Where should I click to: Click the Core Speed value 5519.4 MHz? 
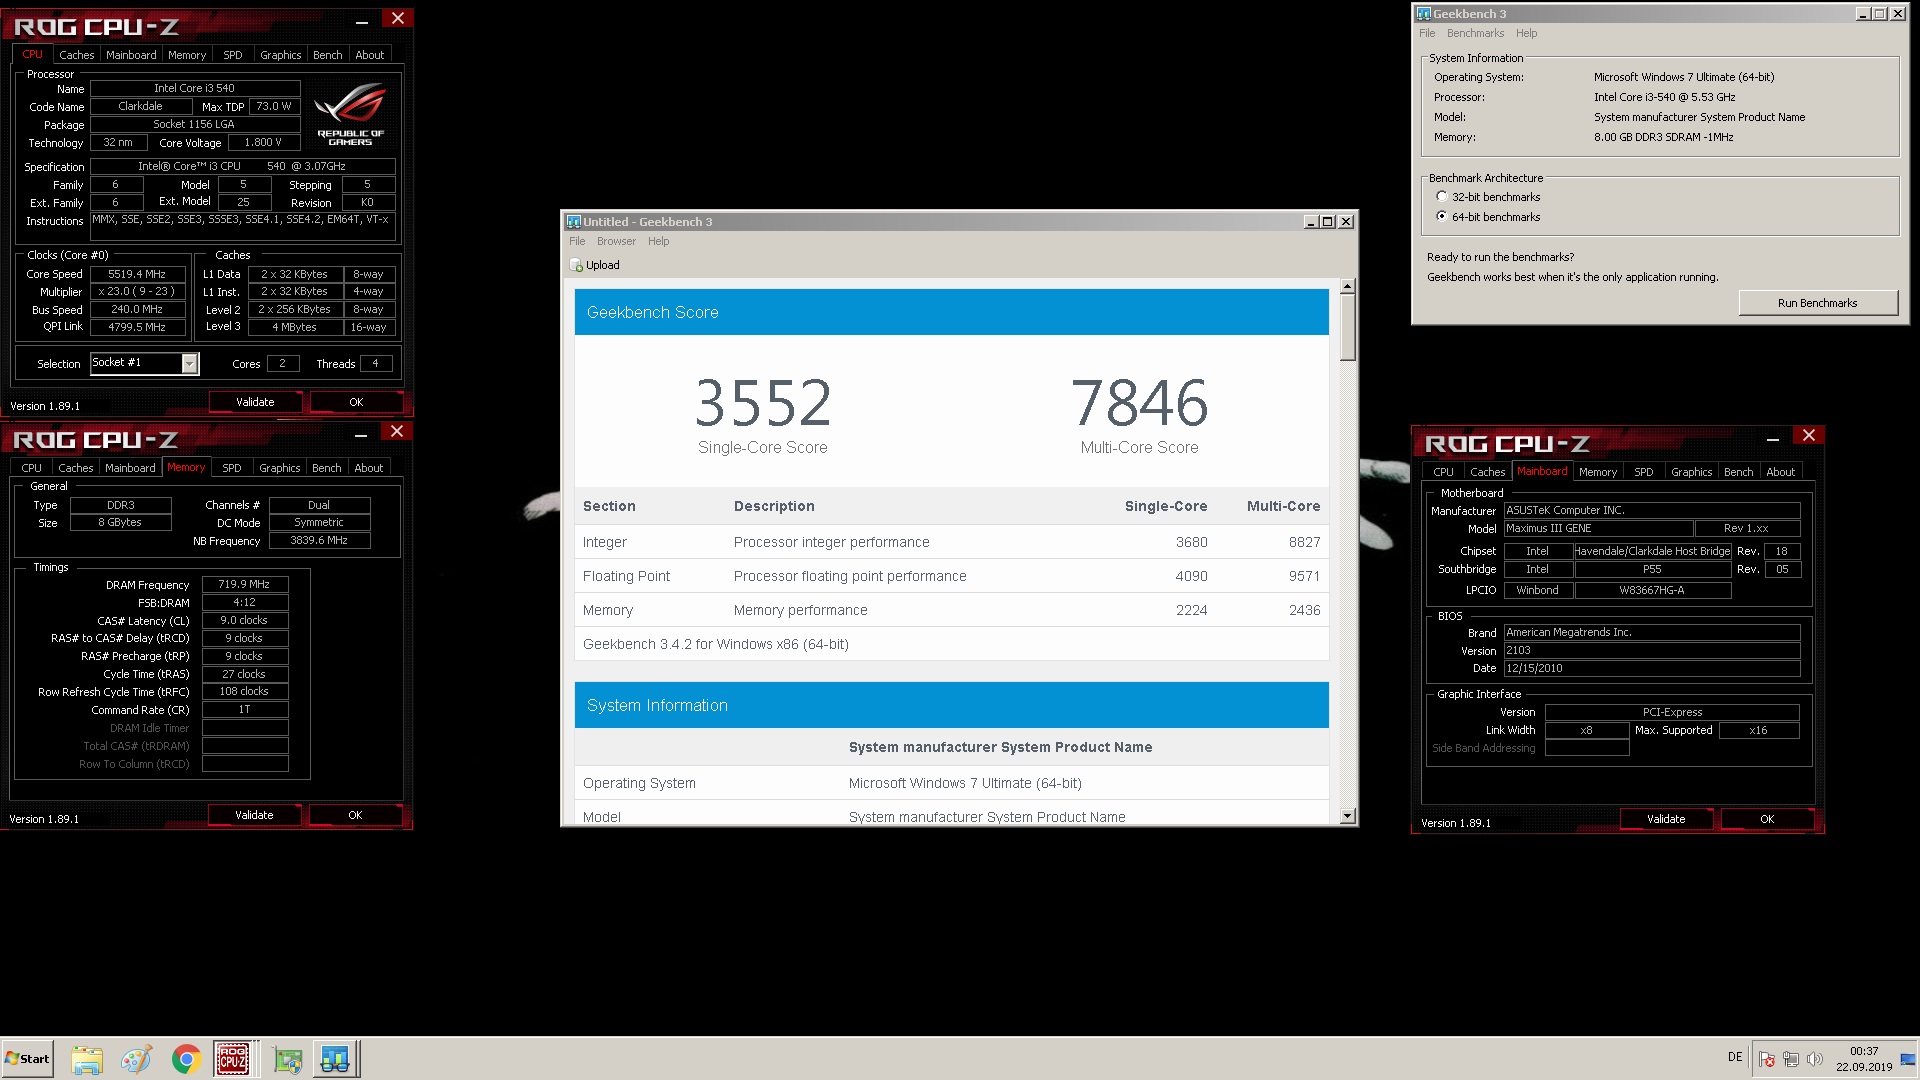tap(137, 274)
